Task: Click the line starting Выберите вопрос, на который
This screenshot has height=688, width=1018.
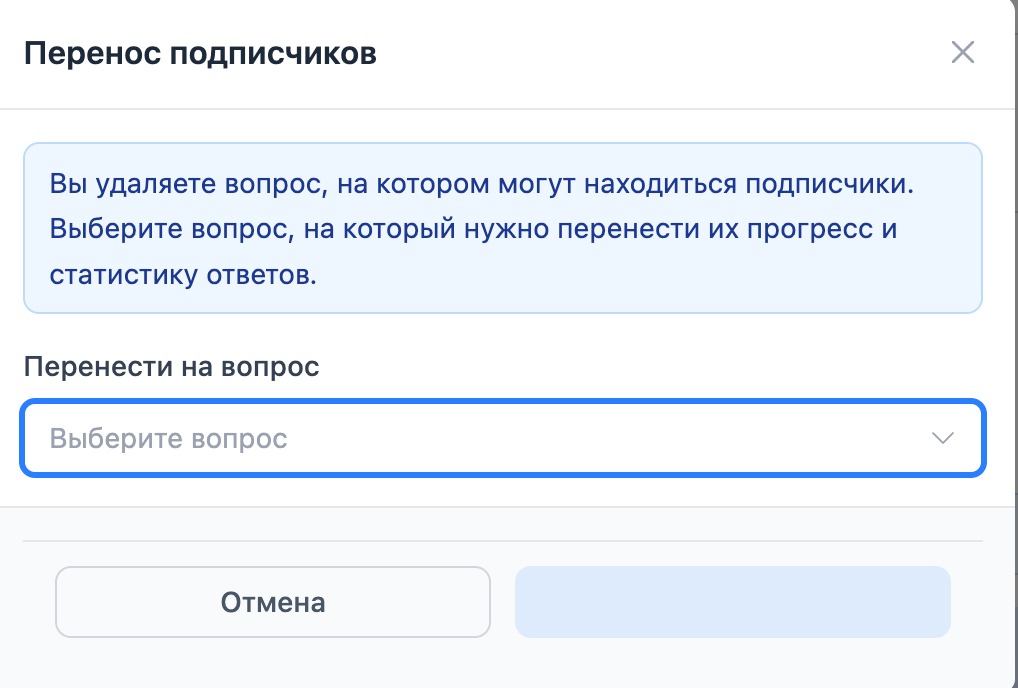Action: [x=473, y=230]
